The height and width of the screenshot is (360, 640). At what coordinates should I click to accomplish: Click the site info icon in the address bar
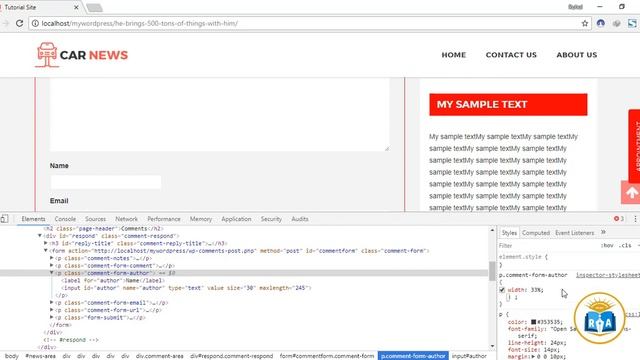[35, 23]
